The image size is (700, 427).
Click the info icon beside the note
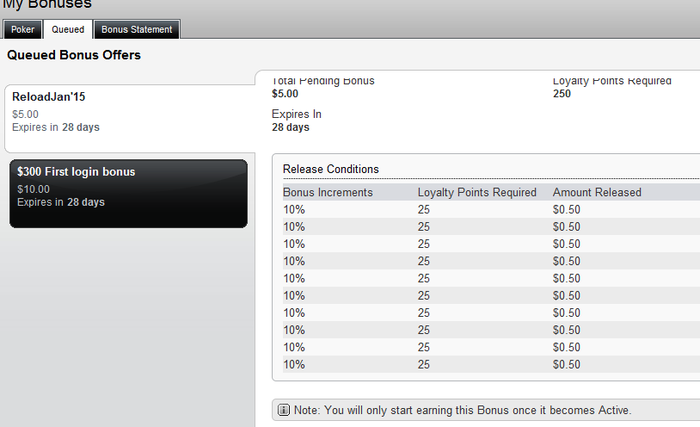click(x=283, y=410)
